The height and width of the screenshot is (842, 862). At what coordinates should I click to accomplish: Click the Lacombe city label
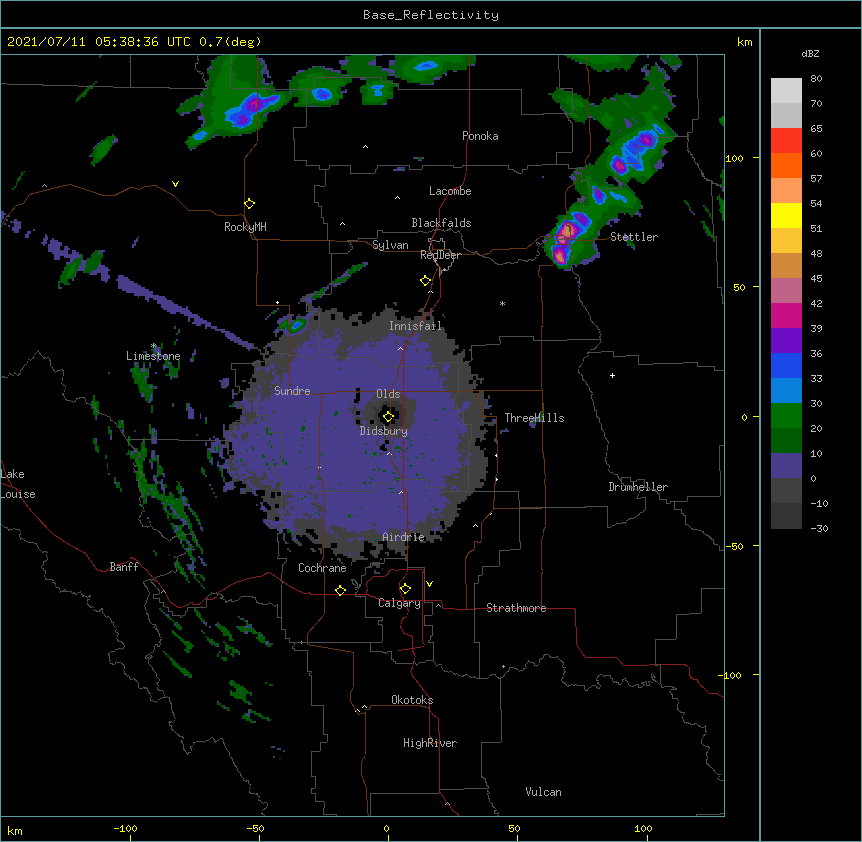(450, 191)
